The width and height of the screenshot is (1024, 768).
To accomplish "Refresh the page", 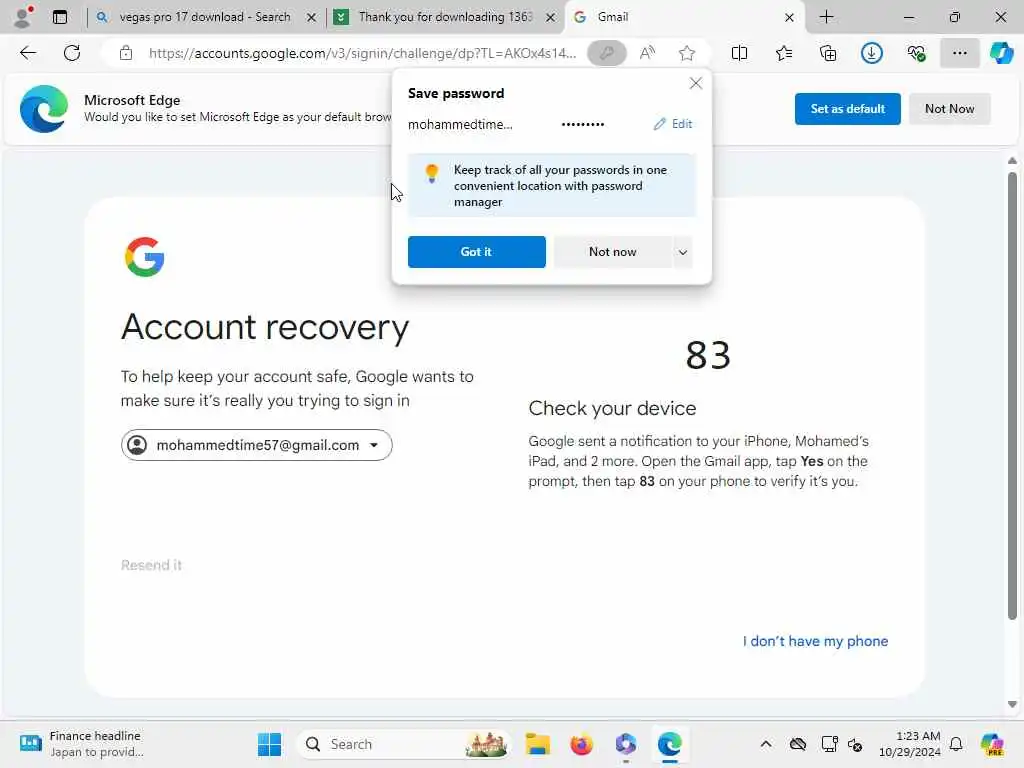I will coord(72,53).
